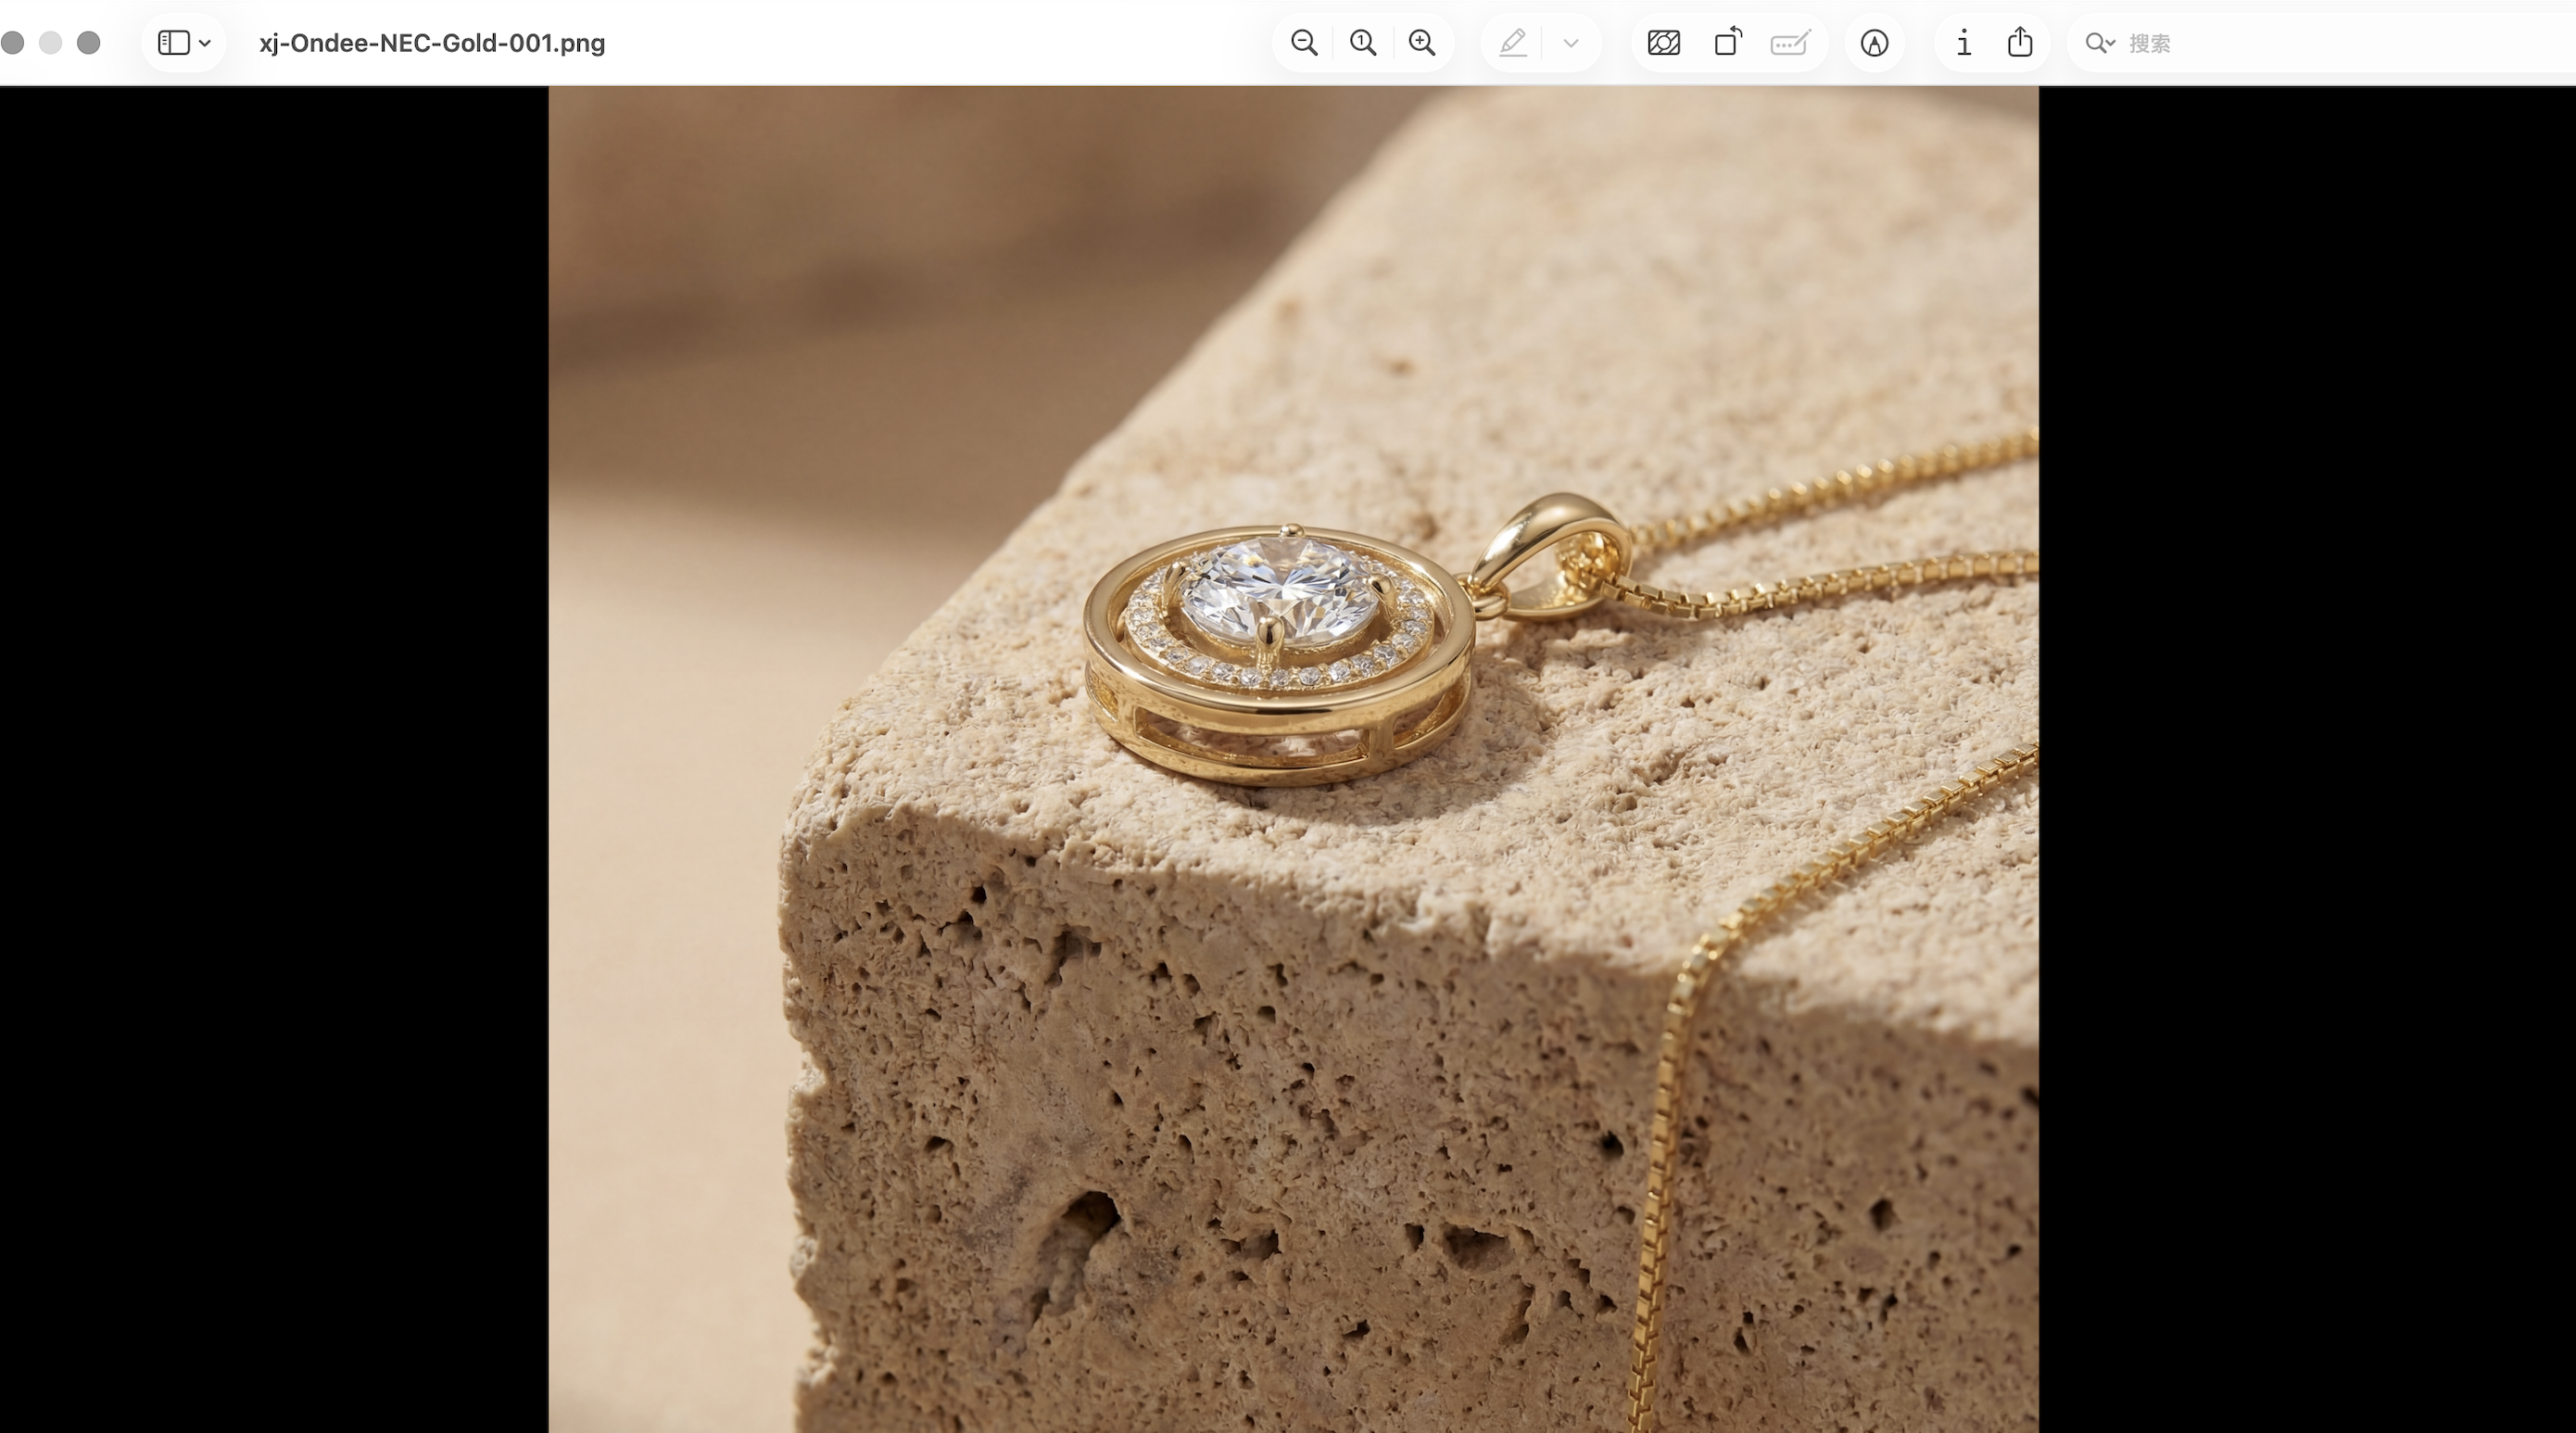Click the xj-Ondee-NEC-Gold-001.png window title
This screenshot has width=2576, height=1433.
point(432,43)
